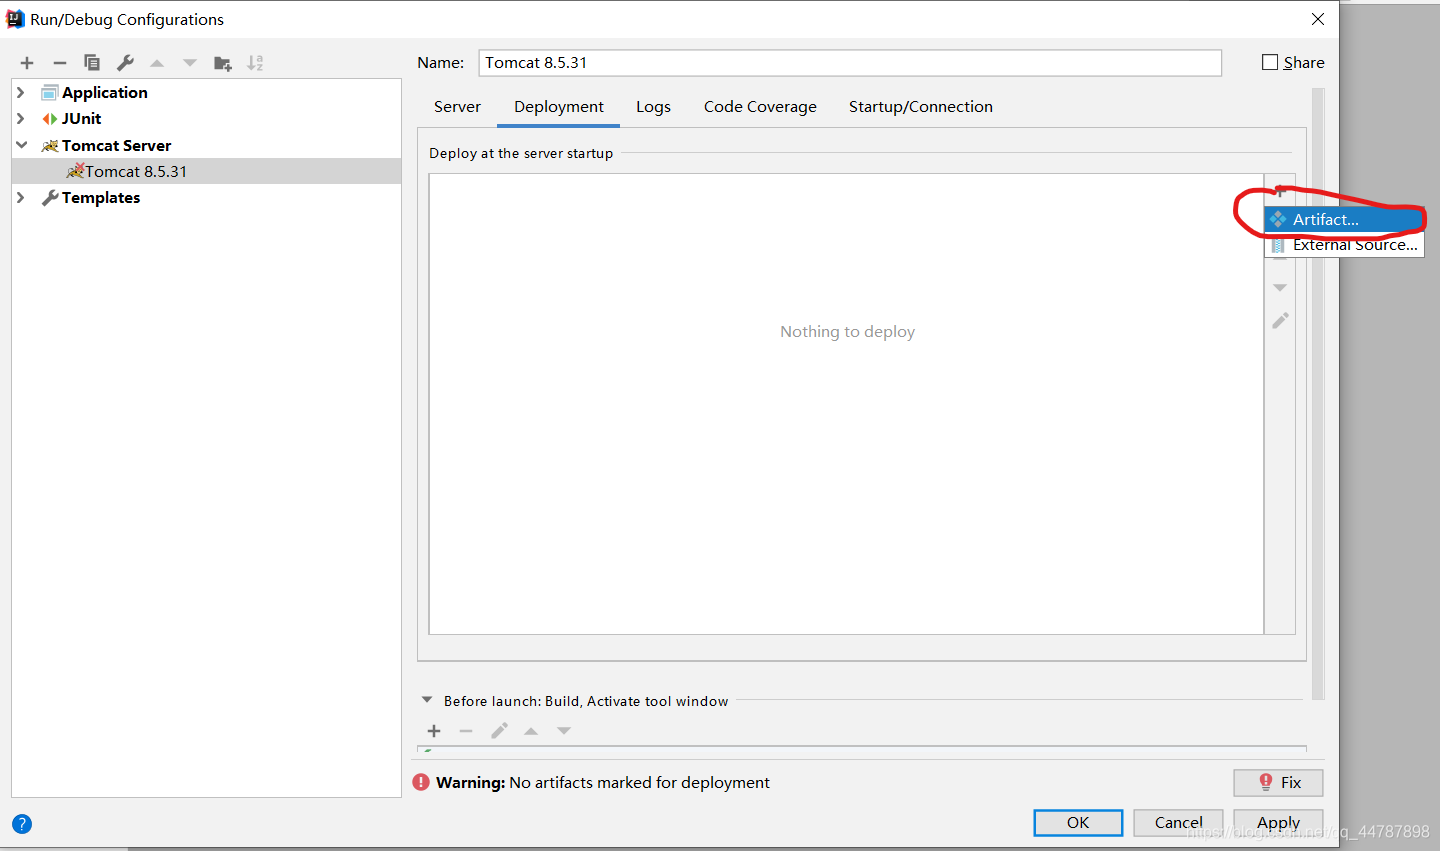The image size is (1440, 851).
Task: Click the Cancel button
Action: [1178, 822]
